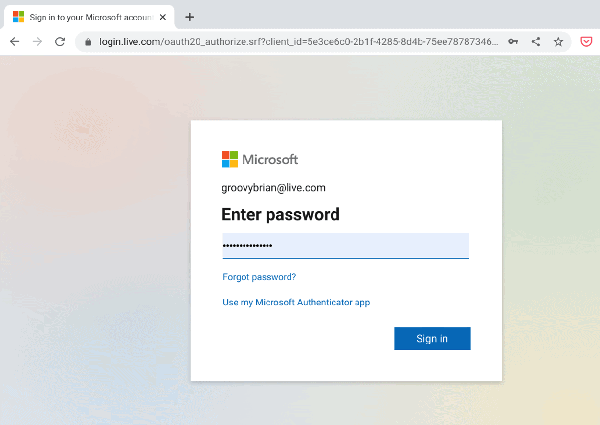
Task: Click the groovybrian@live.com account text
Action: click(273, 188)
